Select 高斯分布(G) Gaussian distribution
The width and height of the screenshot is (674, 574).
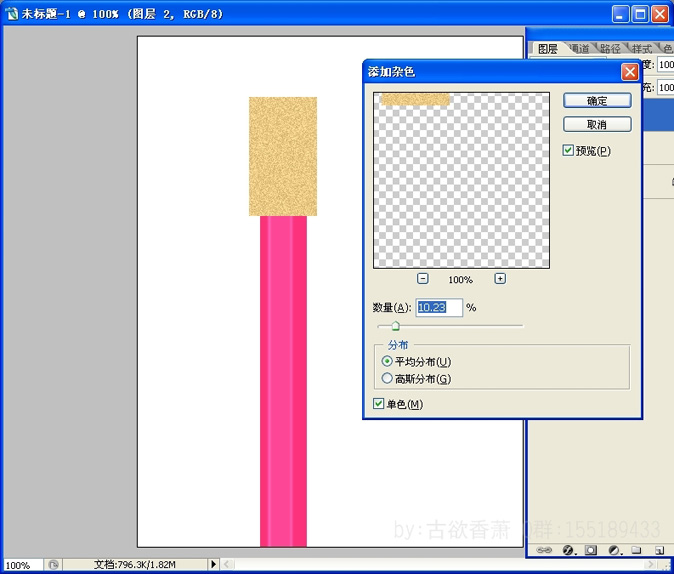point(387,378)
